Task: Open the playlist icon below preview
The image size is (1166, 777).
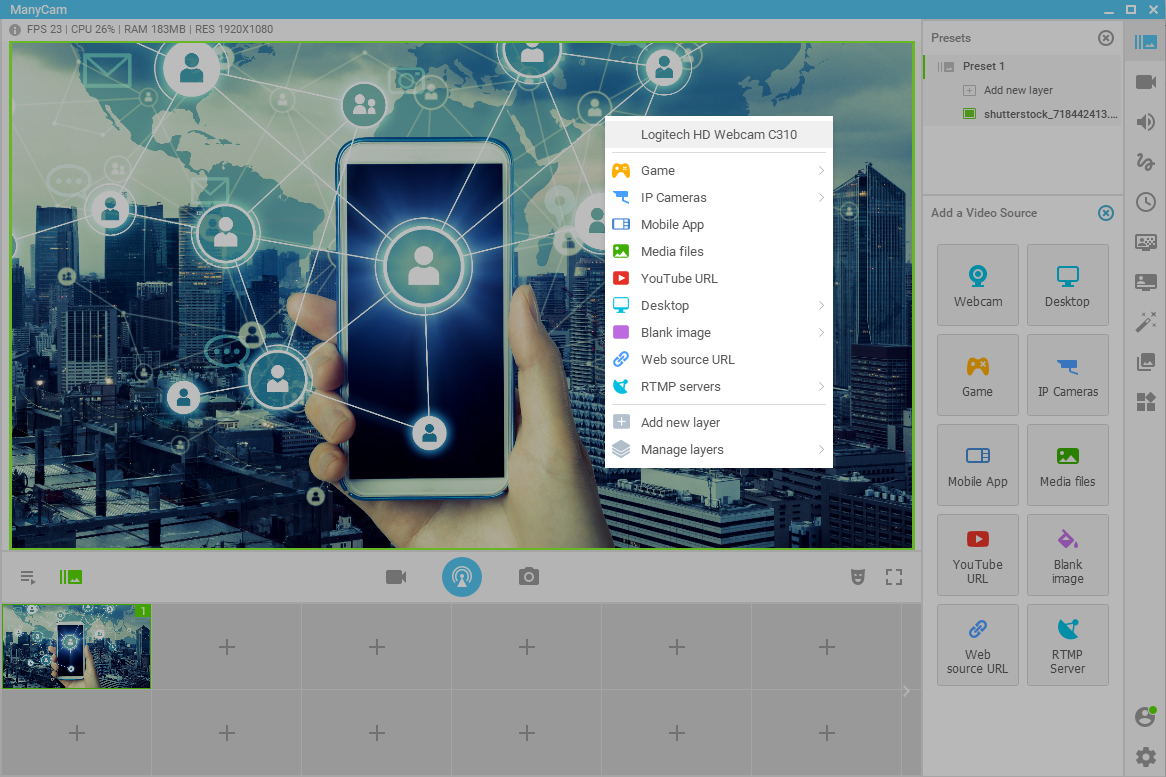Action: pos(28,577)
